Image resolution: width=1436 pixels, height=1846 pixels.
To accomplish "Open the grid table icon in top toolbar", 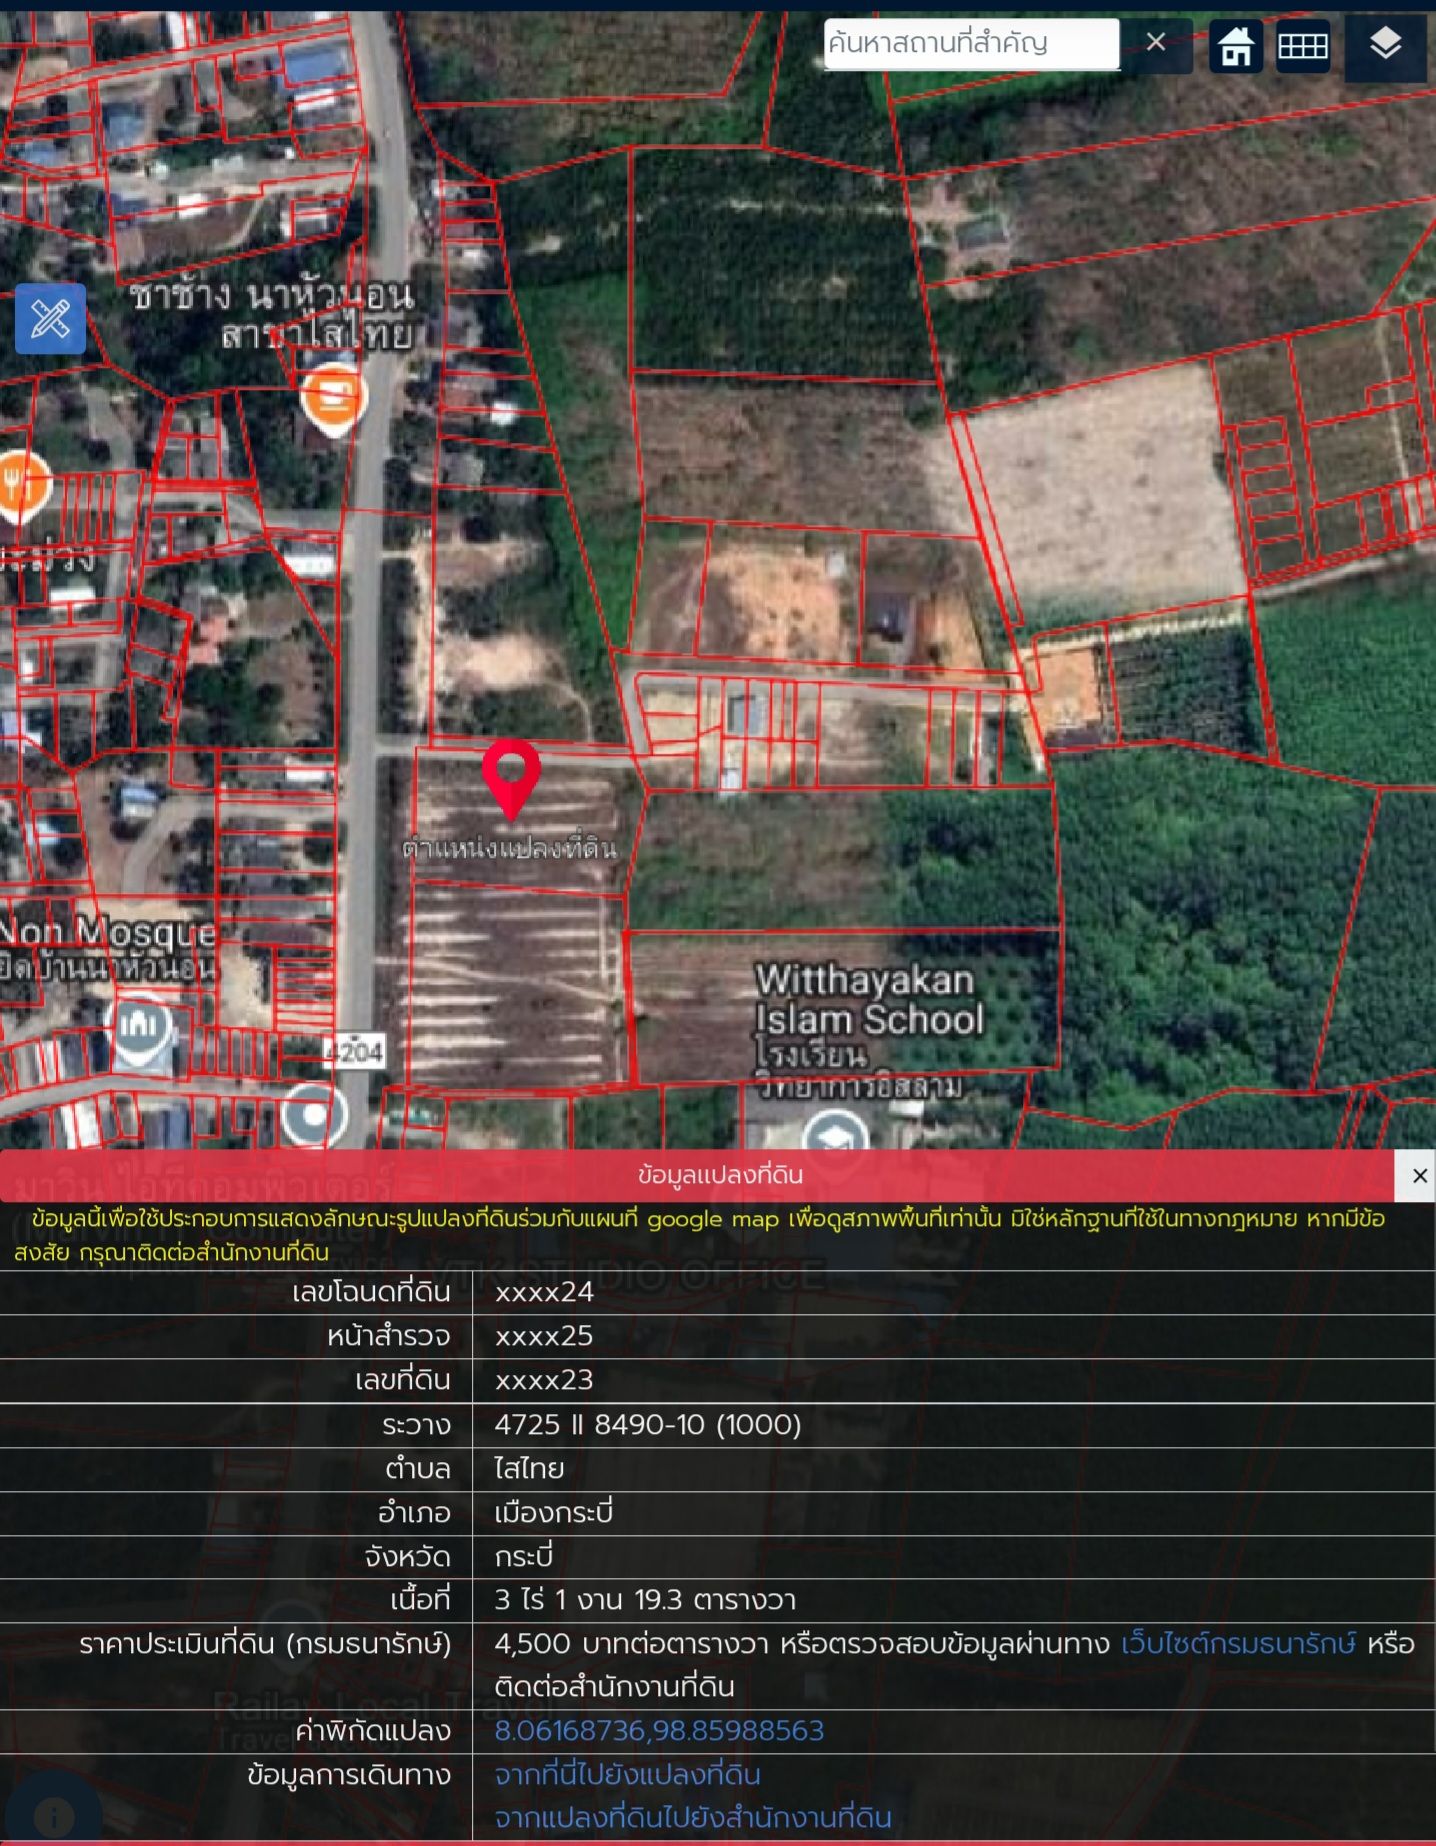I will [x=1303, y=46].
